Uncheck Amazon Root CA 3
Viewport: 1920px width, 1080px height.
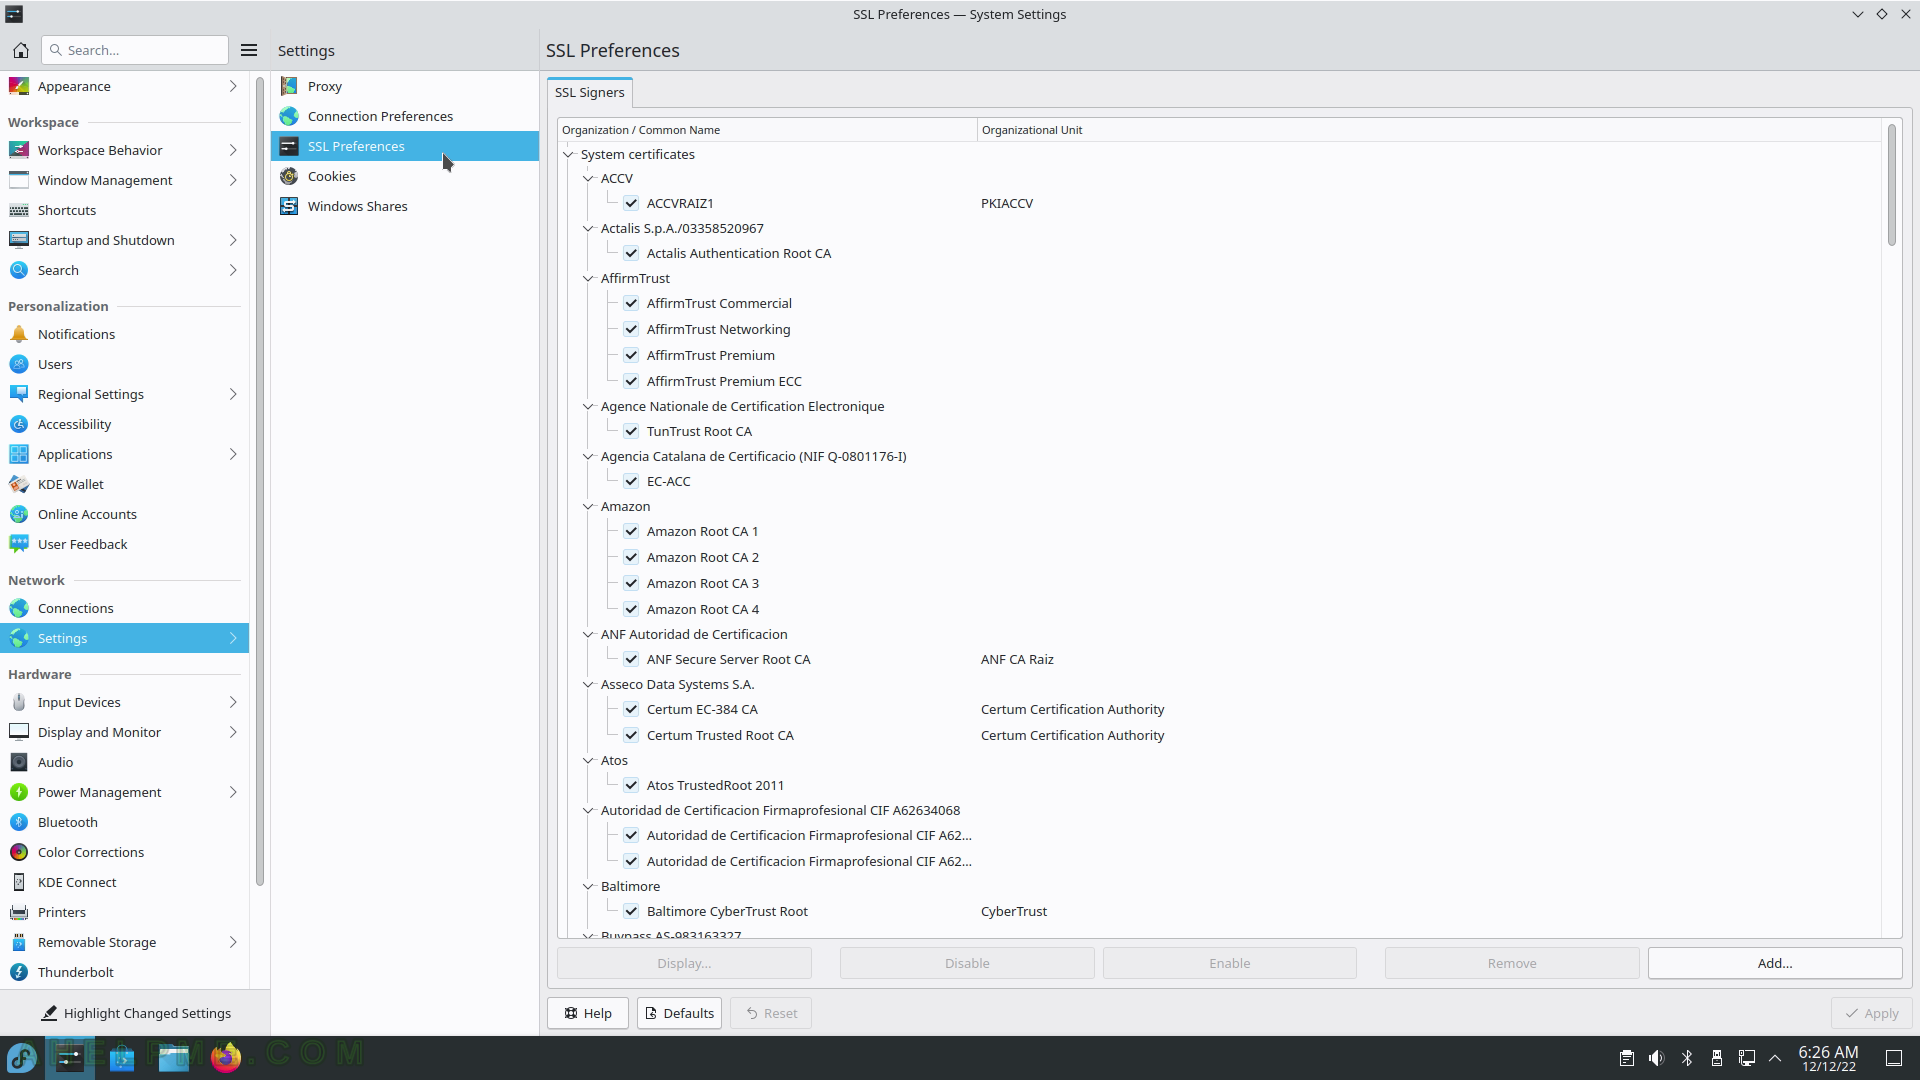tap(631, 583)
